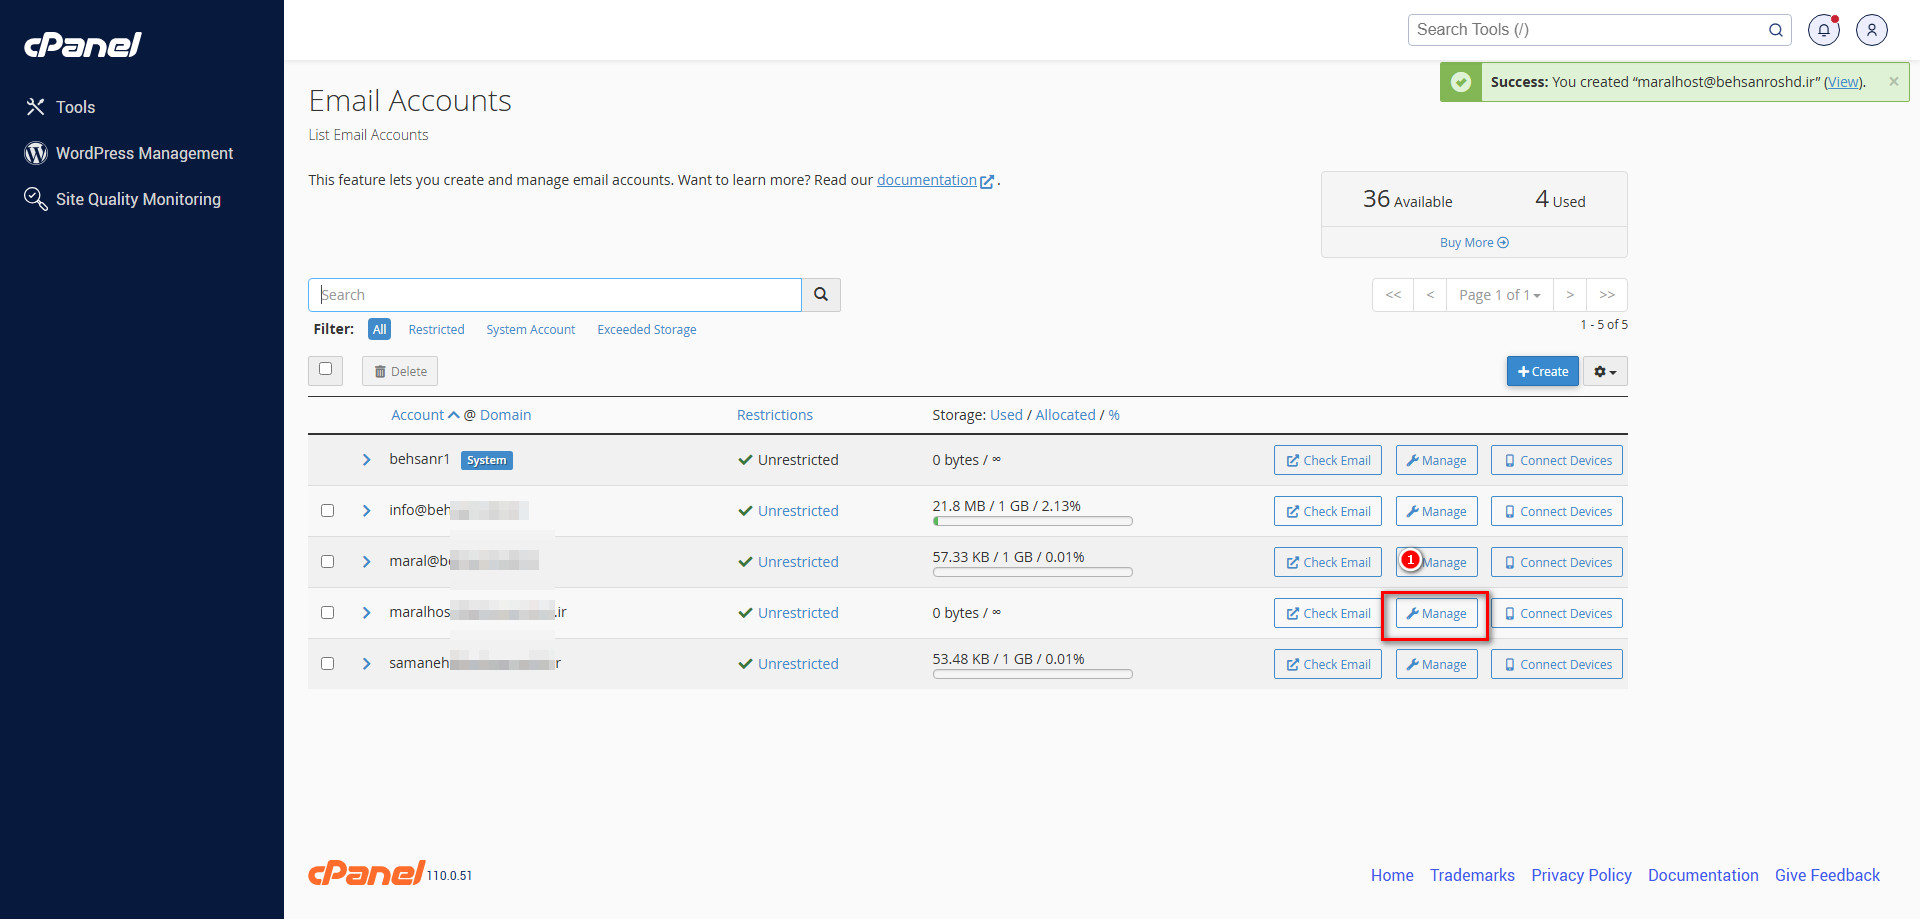The height and width of the screenshot is (919, 1920).
Task: Expand the samaneh email account row details
Action: pos(366,663)
